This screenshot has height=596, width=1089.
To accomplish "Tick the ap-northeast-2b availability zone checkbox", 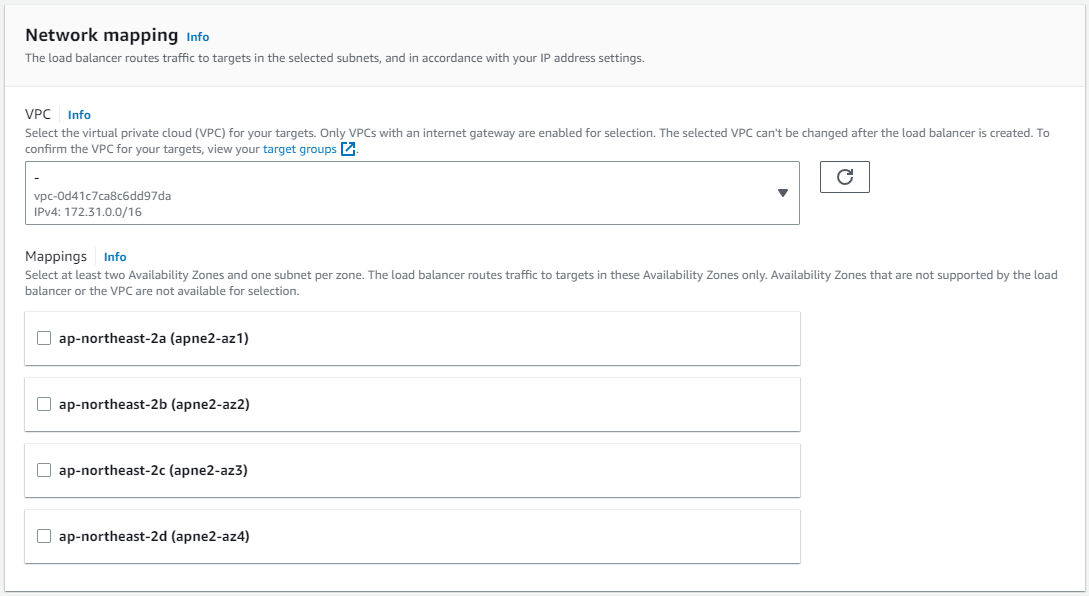I will [x=44, y=404].
